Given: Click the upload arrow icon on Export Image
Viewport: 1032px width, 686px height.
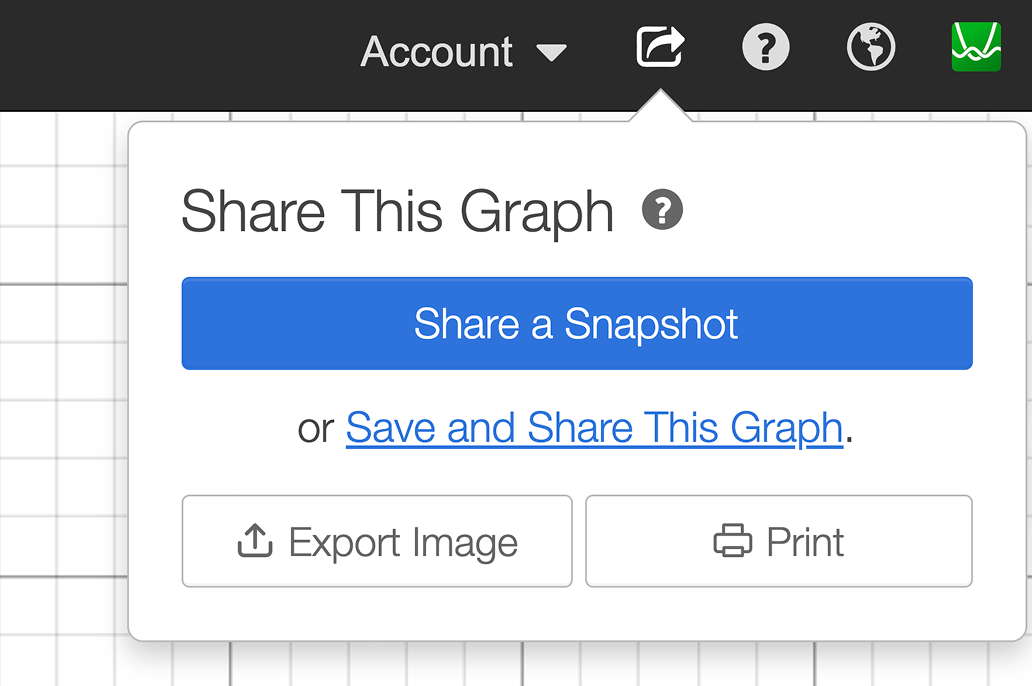Looking at the screenshot, I should tap(255, 541).
